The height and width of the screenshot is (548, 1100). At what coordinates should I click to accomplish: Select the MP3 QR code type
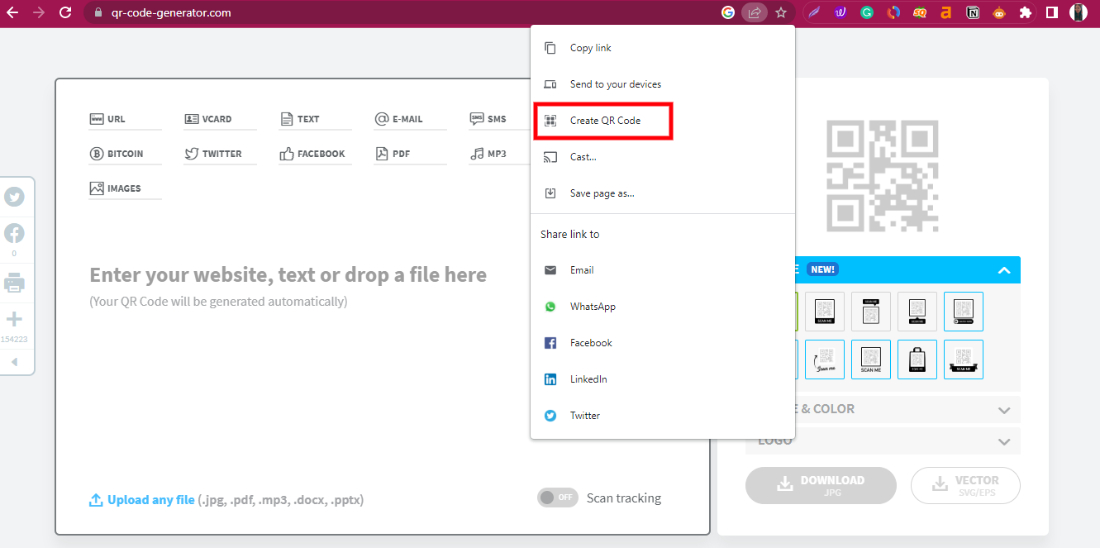click(499, 154)
